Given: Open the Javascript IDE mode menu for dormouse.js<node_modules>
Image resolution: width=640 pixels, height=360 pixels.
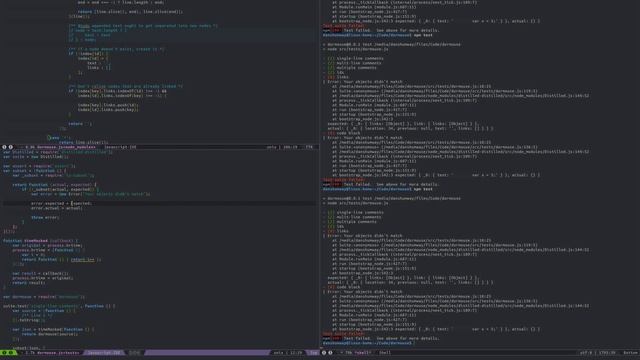Looking at the screenshot, I should click(x=120, y=147).
